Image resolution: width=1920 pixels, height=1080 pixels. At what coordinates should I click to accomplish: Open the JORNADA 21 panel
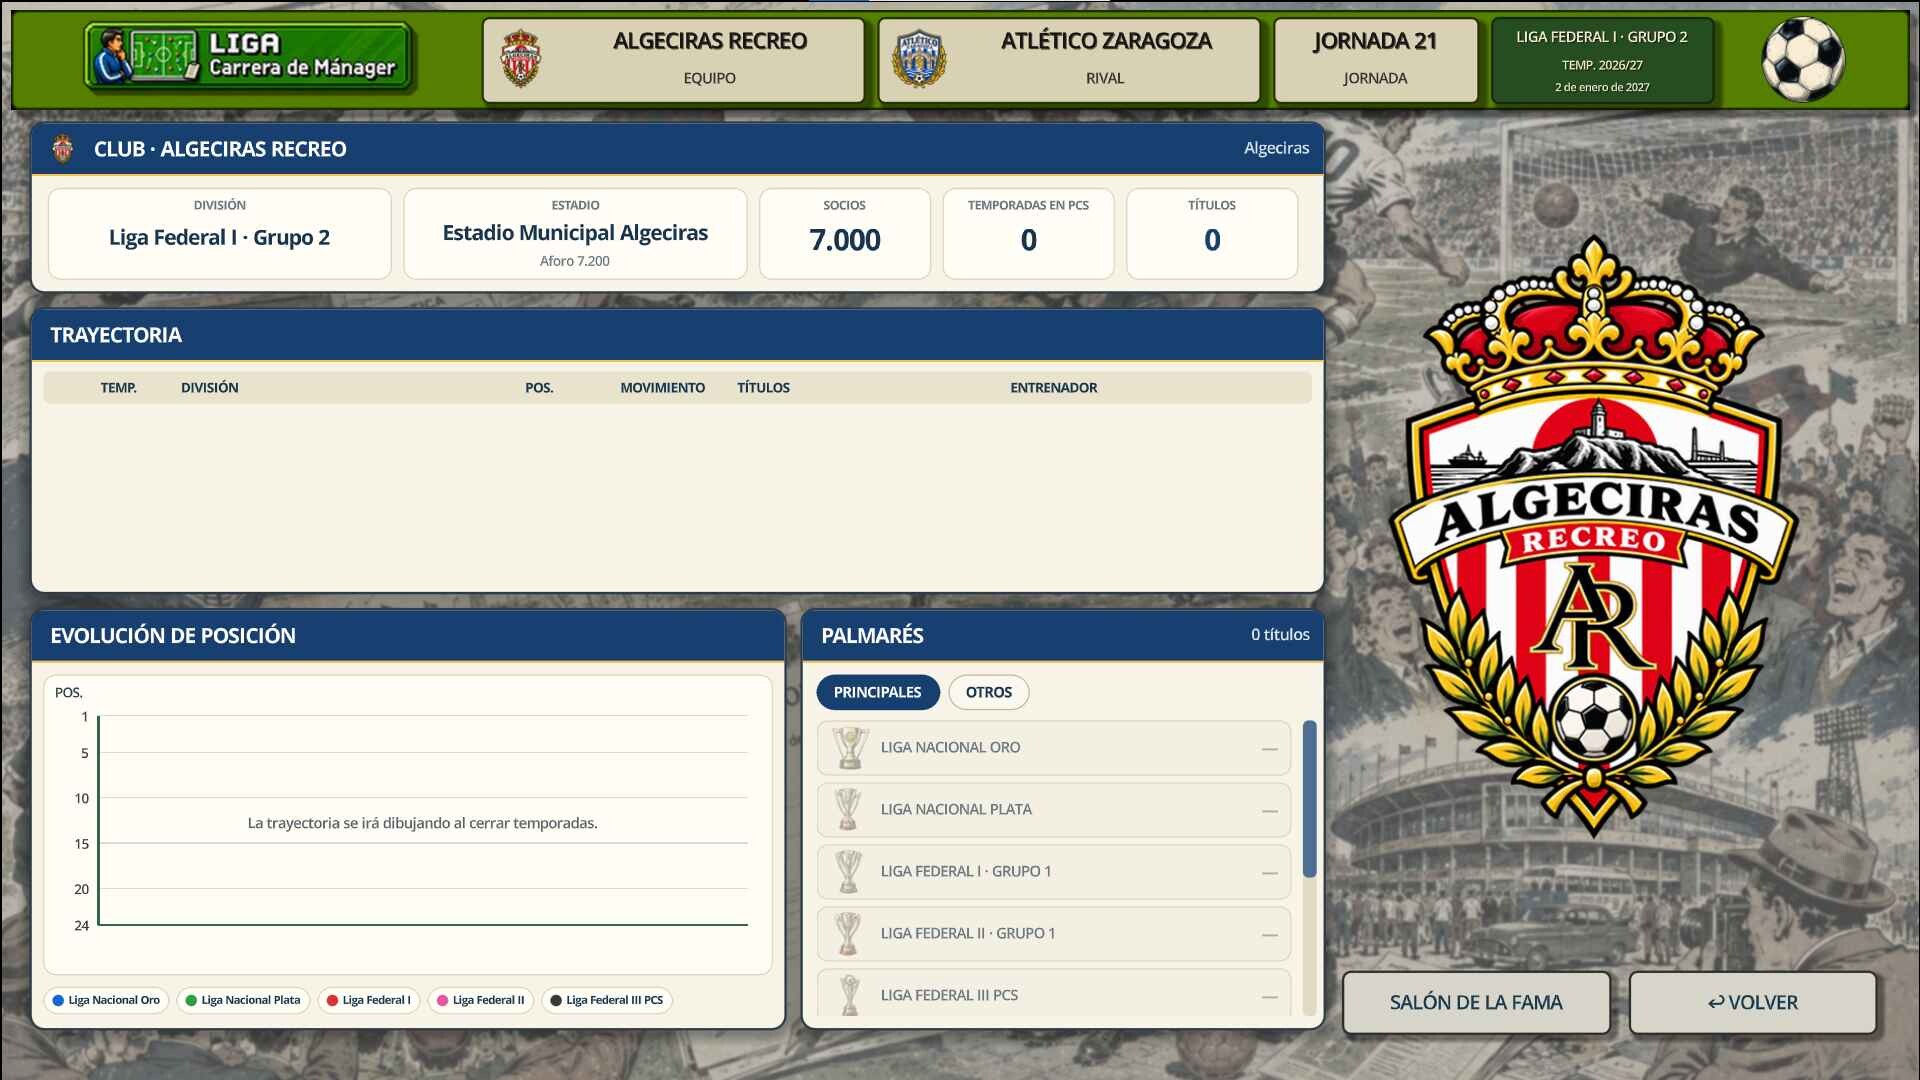point(1375,60)
